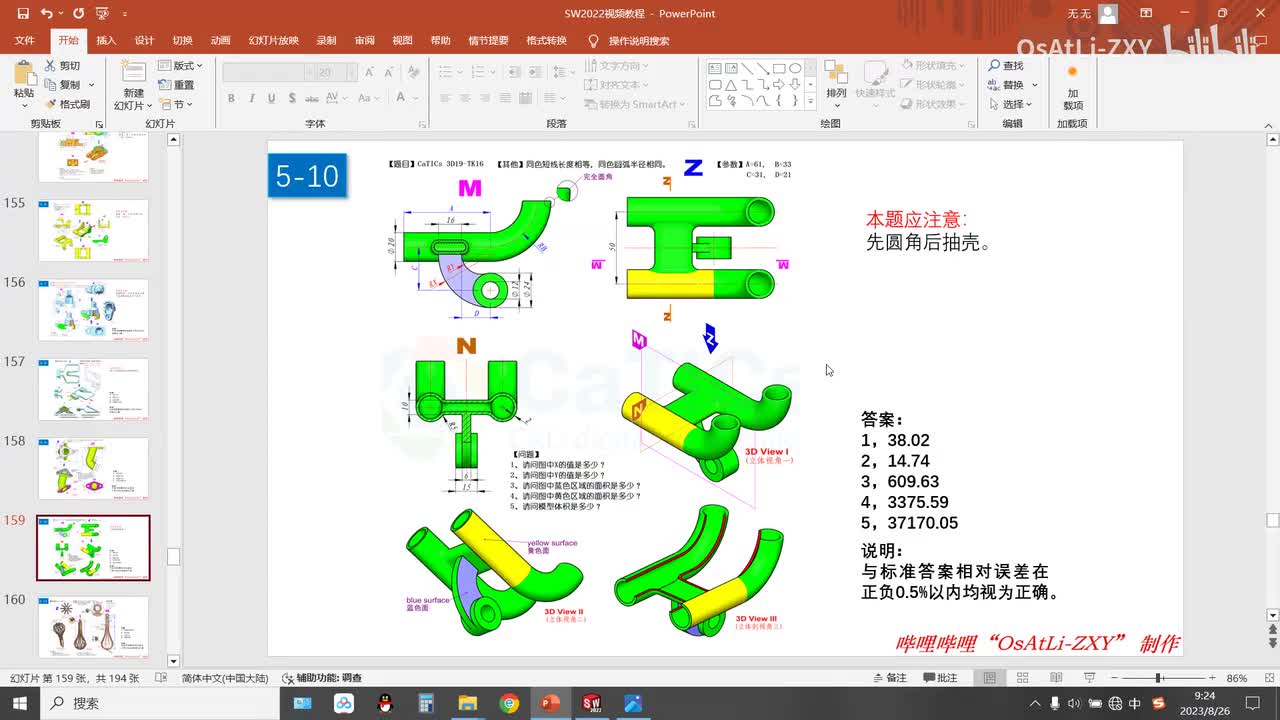Viewport: 1280px width, 720px height.
Task: Switch to Reading view in status bar
Action: pyautogui.click(x=1058, y=678)
